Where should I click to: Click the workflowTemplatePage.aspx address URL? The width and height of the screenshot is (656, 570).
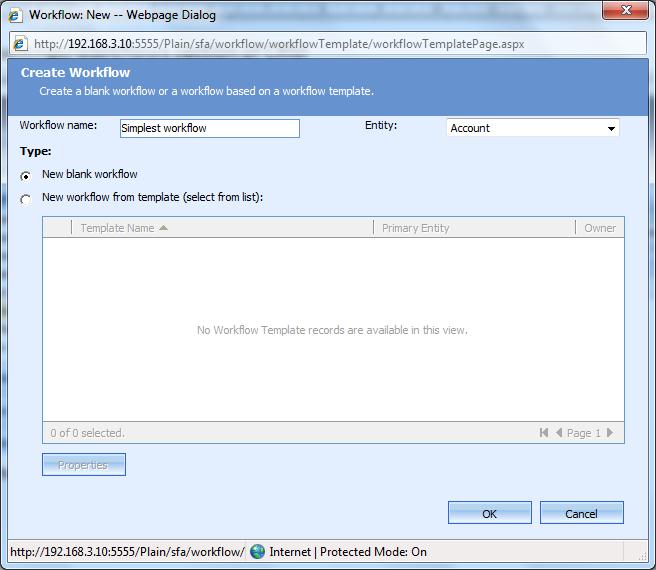tap(279, 44)
